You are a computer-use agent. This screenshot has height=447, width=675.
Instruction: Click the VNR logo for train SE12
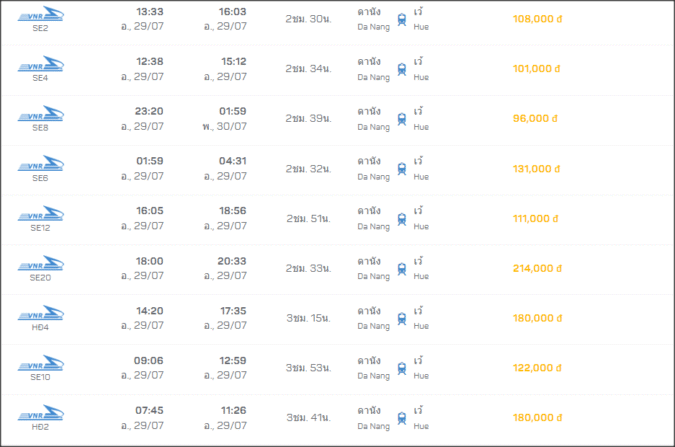[39, 213]
